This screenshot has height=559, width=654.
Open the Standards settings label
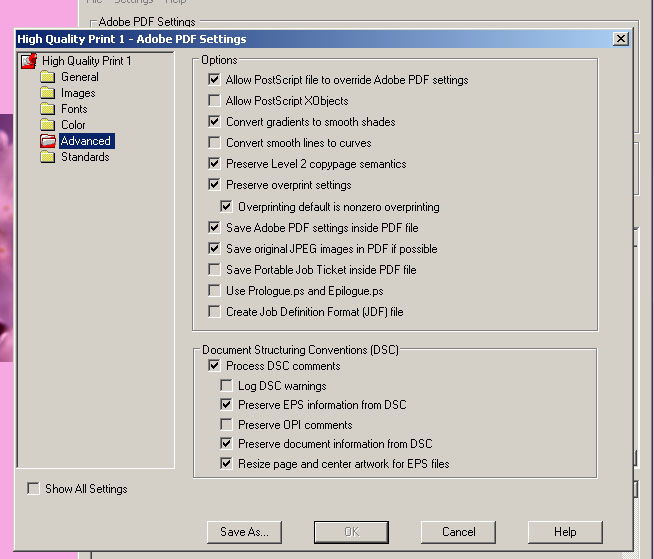pyautogui.click(x=85, y=157)
